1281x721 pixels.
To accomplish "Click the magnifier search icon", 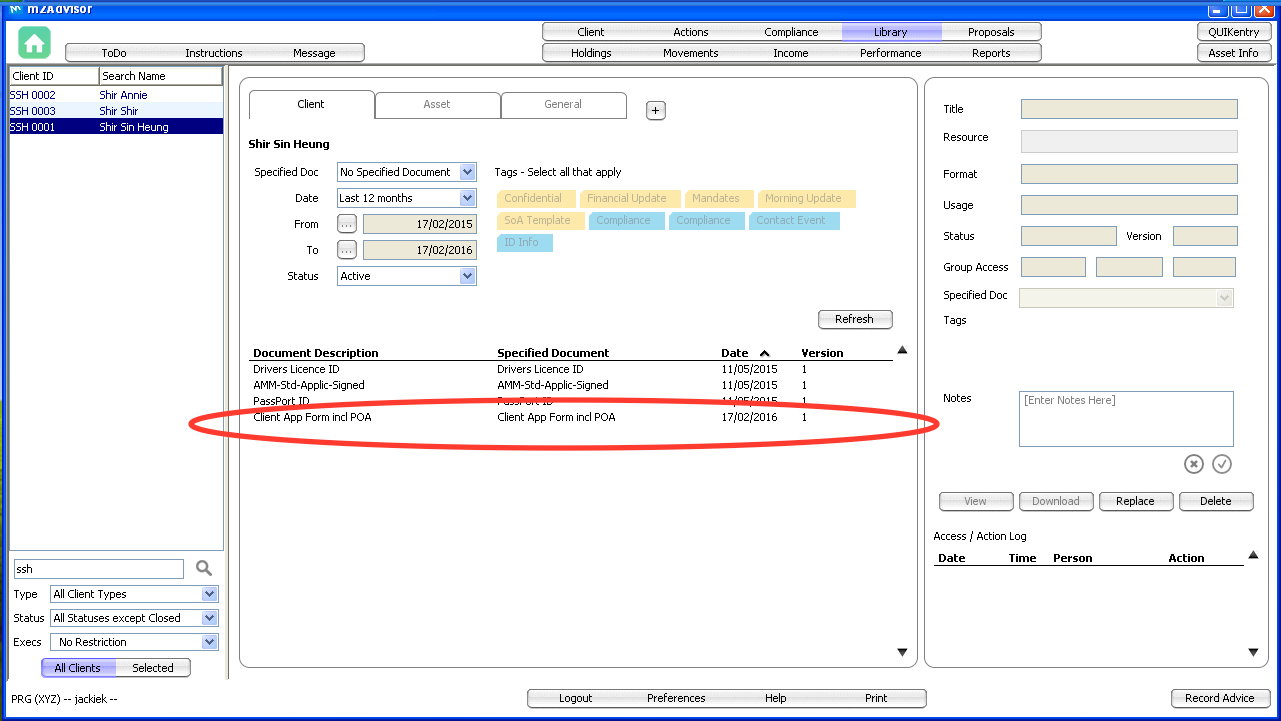I will coord(204,569).
